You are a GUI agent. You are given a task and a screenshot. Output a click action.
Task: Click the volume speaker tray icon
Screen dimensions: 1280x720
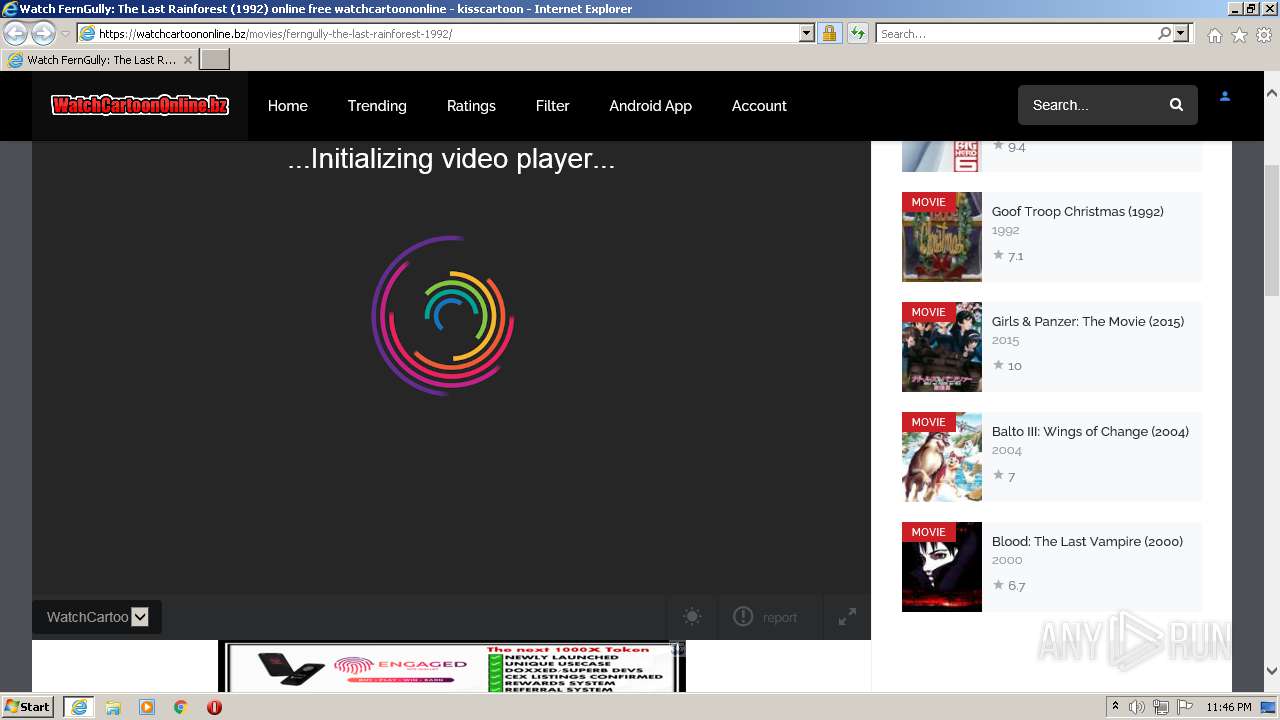tap(1137, 707)
